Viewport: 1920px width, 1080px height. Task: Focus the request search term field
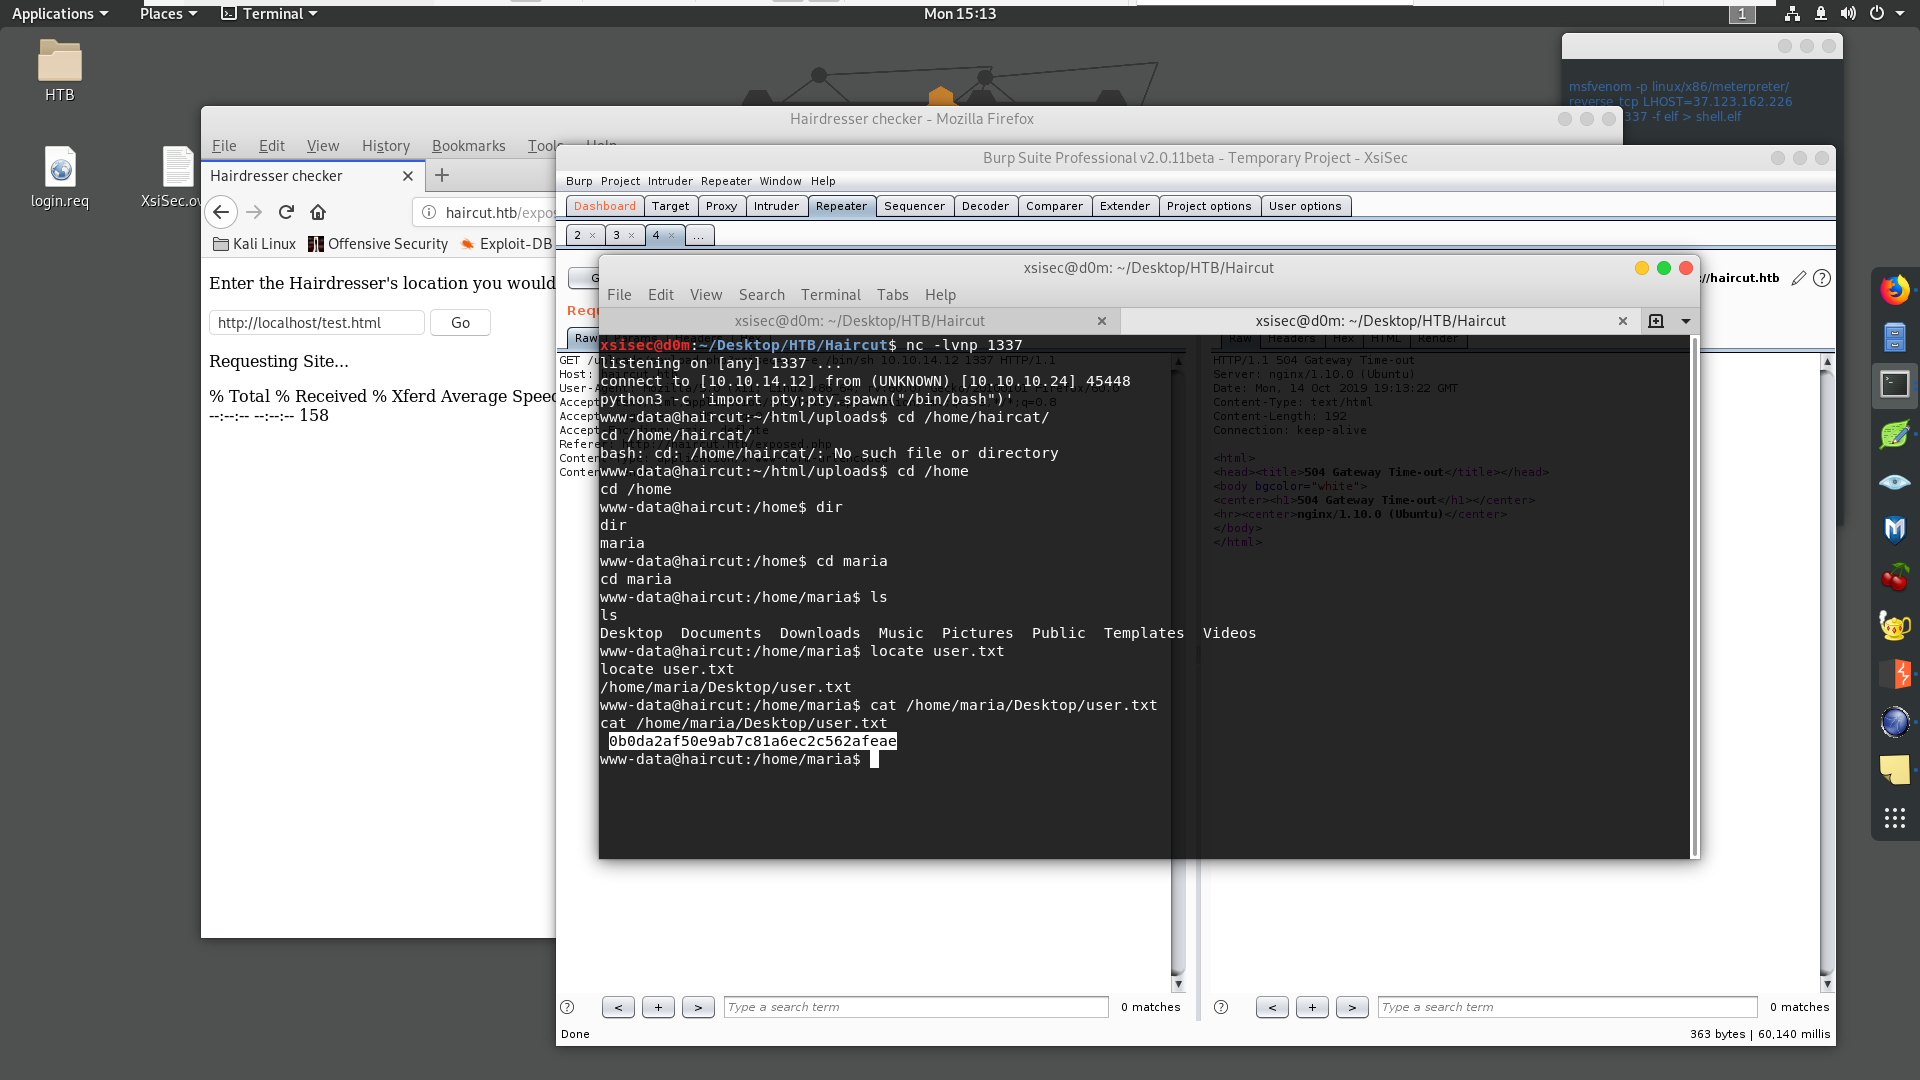pyautogui.click(x=916, y=1007)
